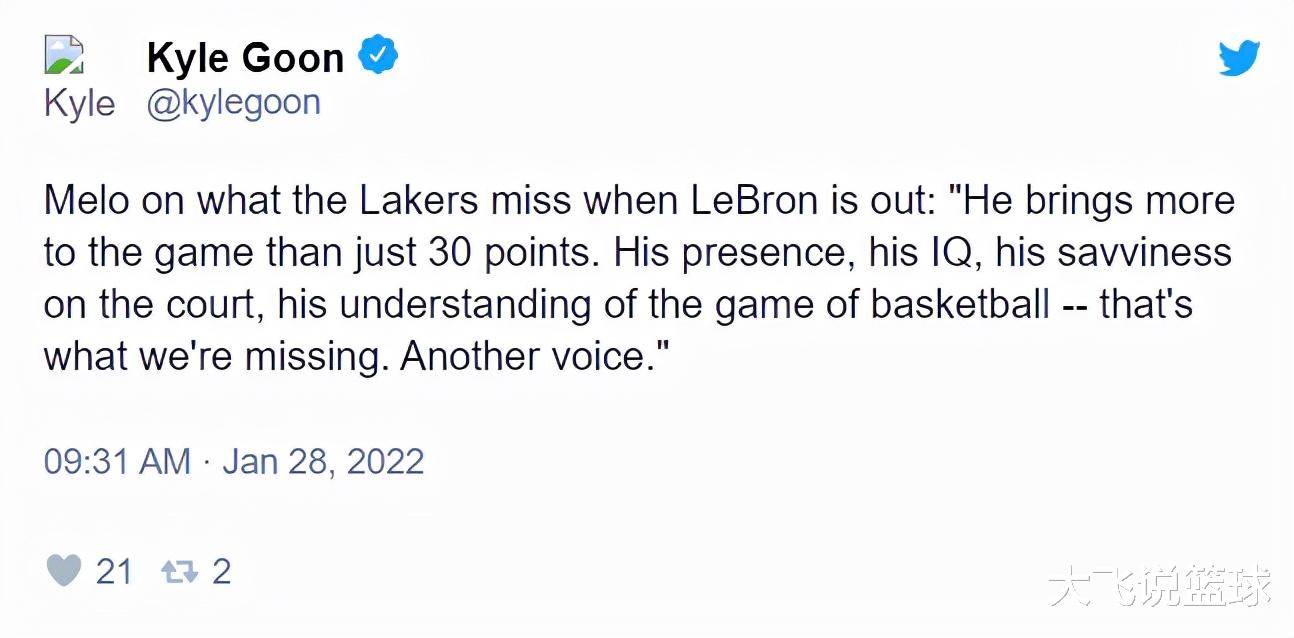Click the like count 21
The height and width of the screenshot is (638, 1294).
[x=114, y=571]
